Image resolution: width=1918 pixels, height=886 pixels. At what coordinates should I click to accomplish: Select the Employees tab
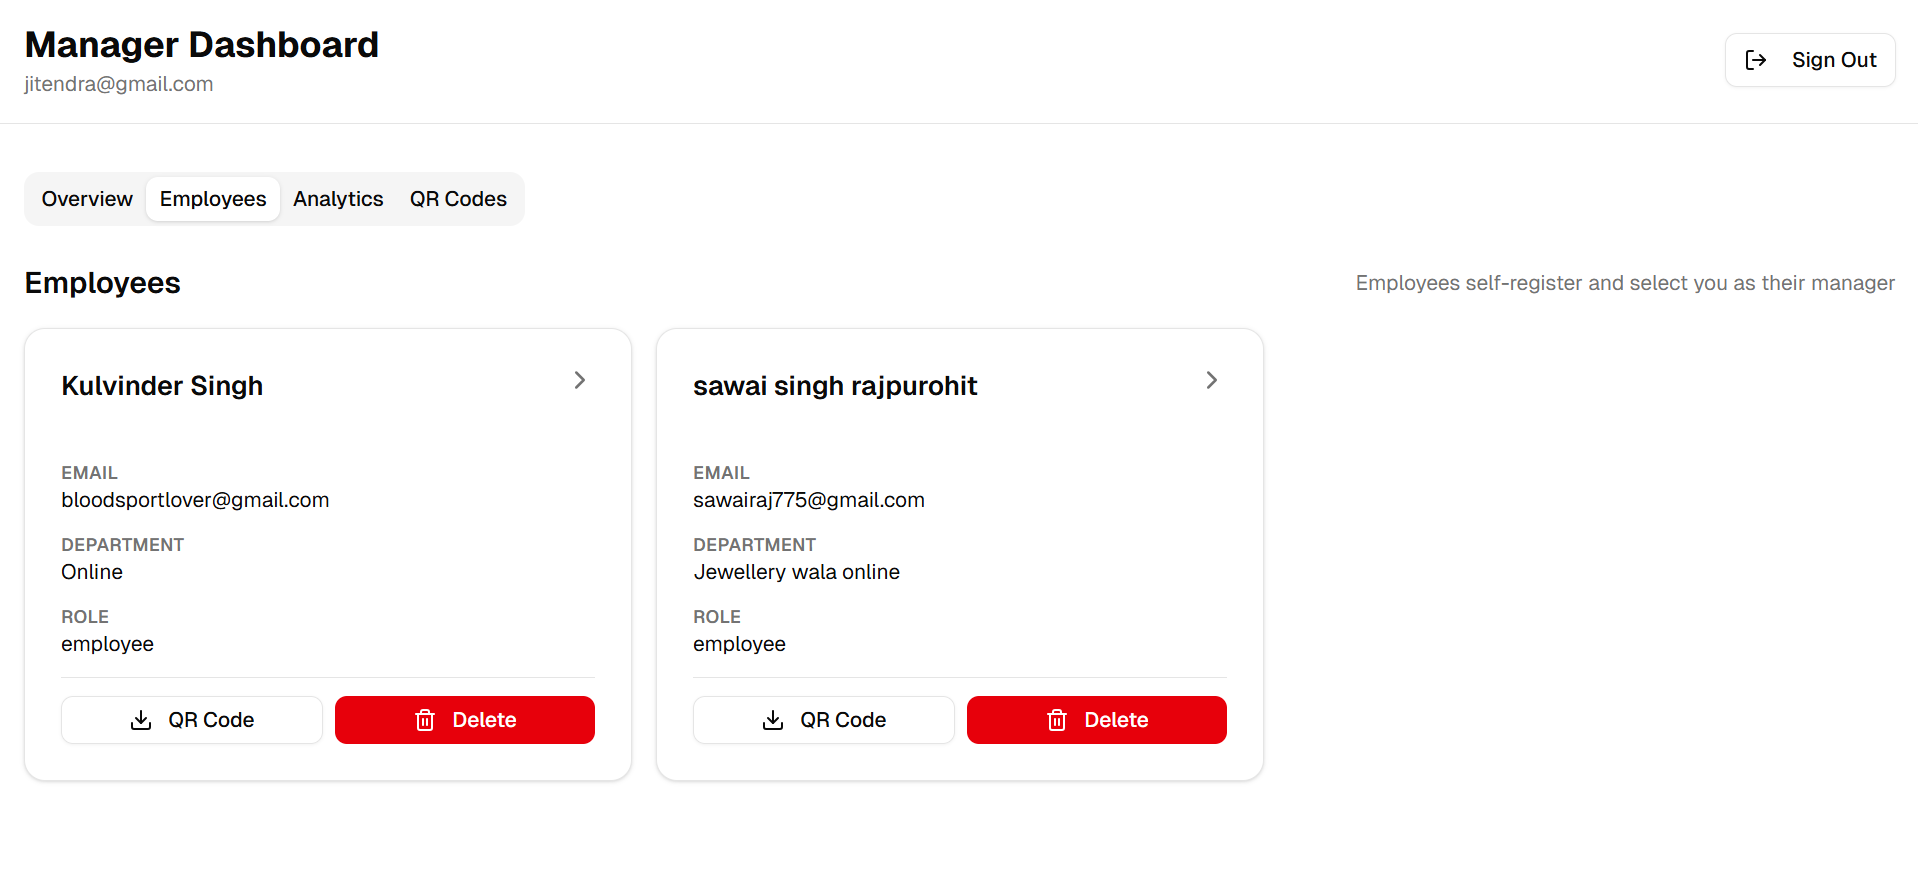(x=213, y=199)
